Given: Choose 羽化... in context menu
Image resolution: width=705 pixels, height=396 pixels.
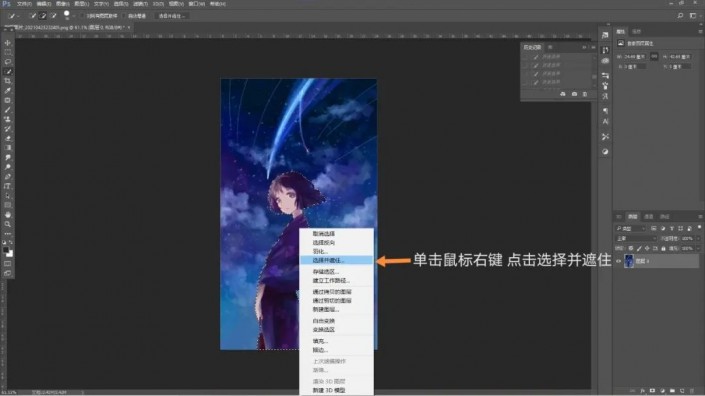Looking at the screenshot, I should 336,251.
